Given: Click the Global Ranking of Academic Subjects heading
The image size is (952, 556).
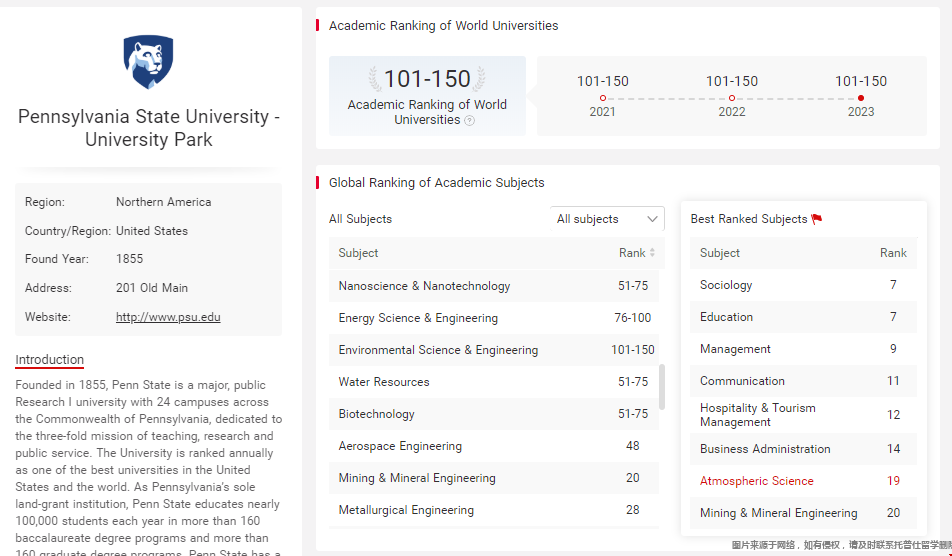Looking at the screenshot, I should 437,183.
